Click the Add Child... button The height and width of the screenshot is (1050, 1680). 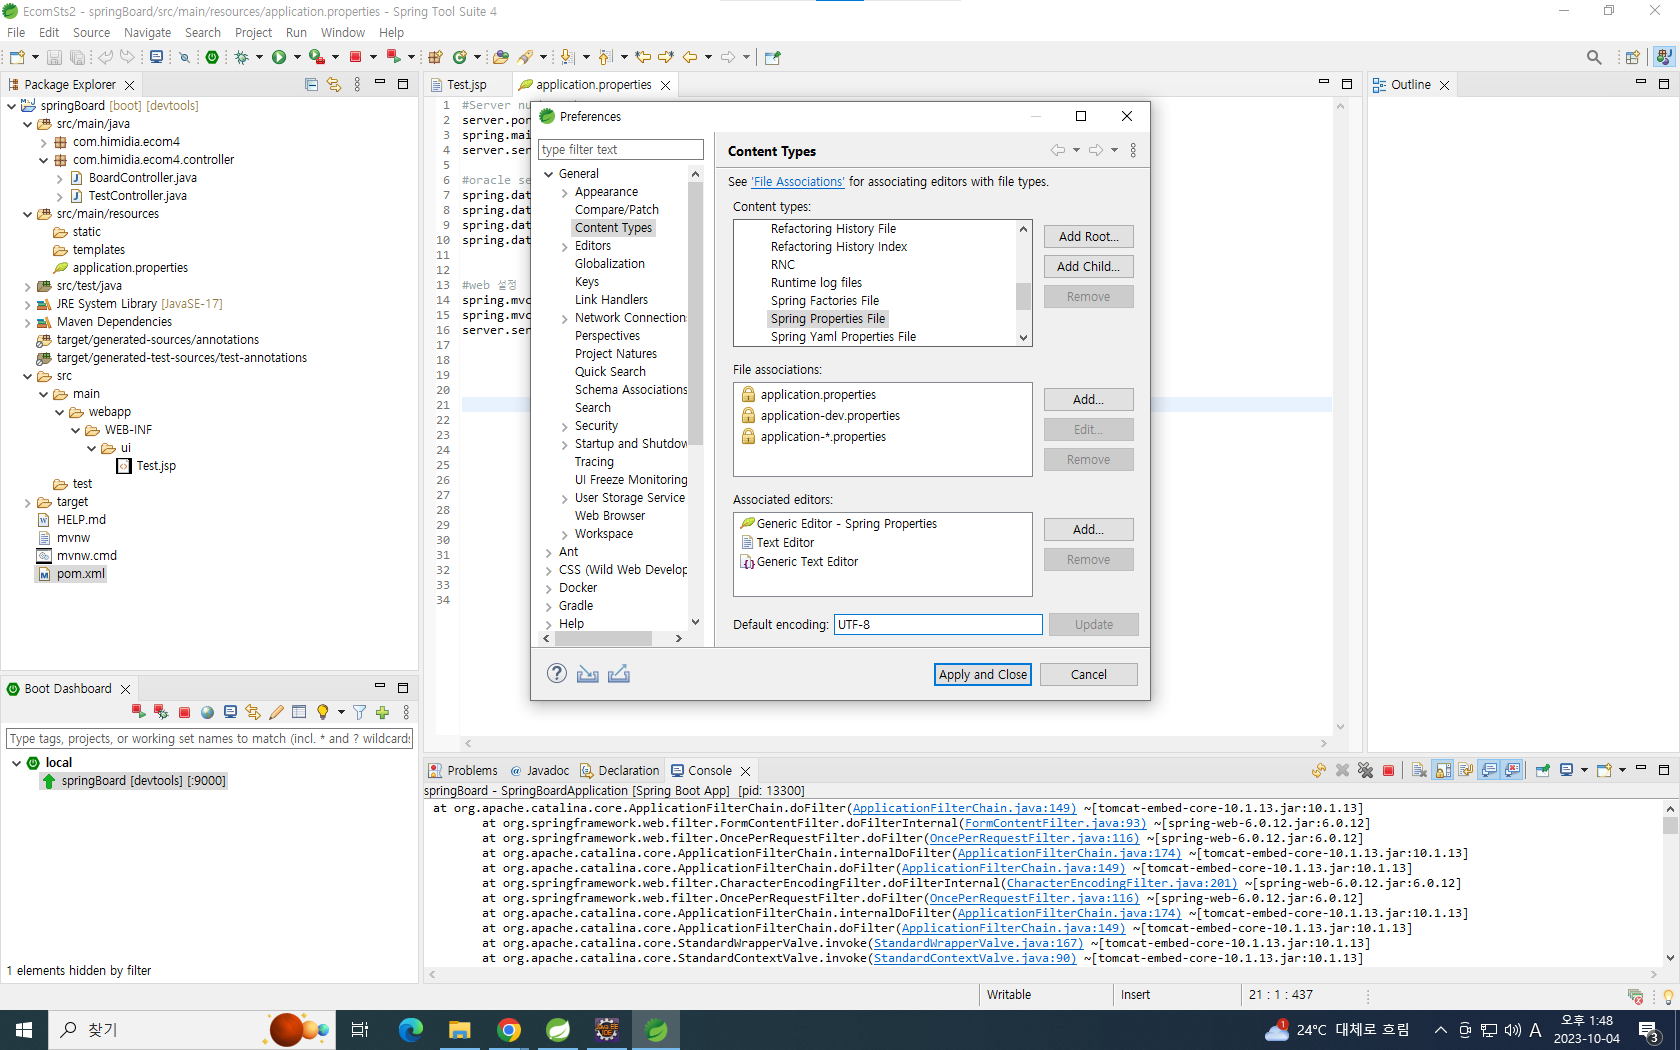pos(1089,267)
